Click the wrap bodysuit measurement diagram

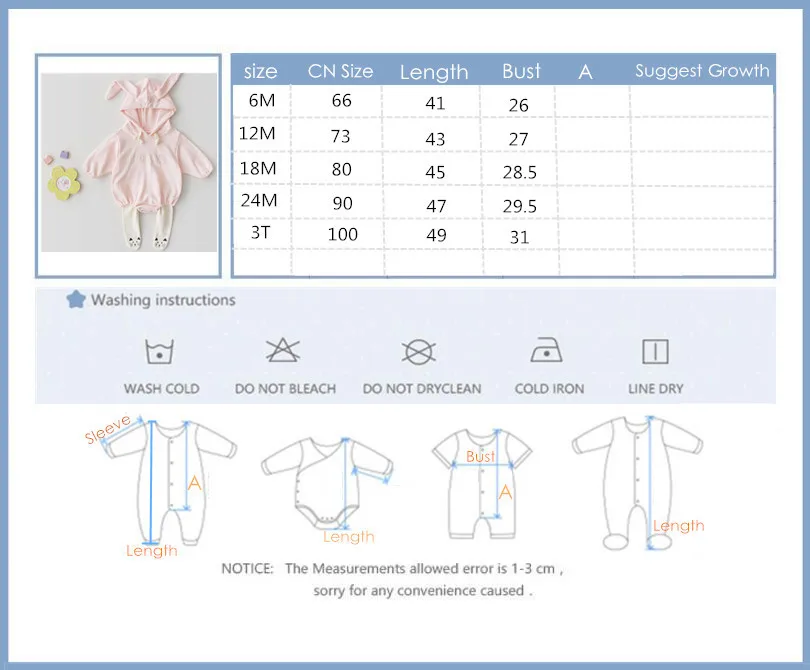click(327, 483)
